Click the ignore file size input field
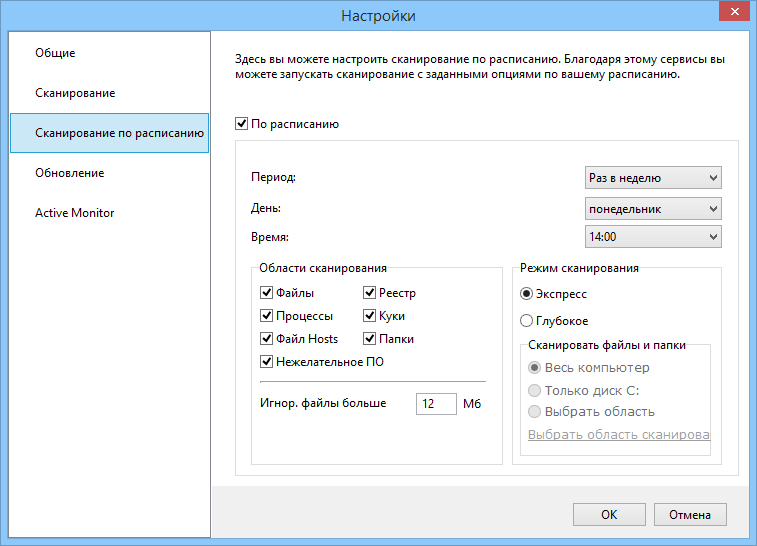 tap(436, 403)
